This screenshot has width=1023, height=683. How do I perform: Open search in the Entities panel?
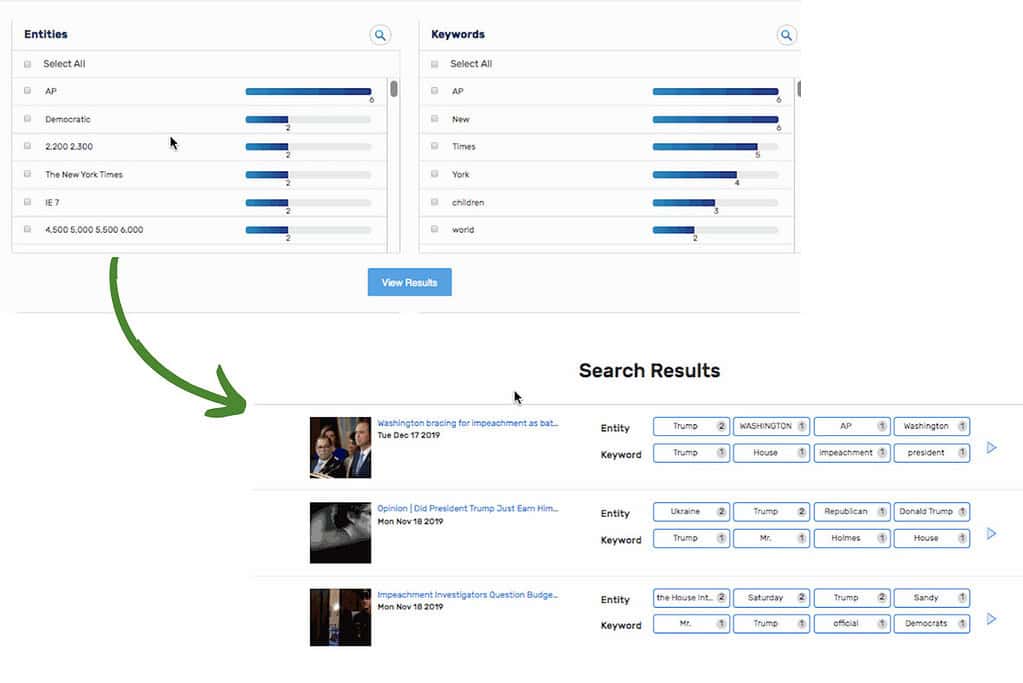379,35
